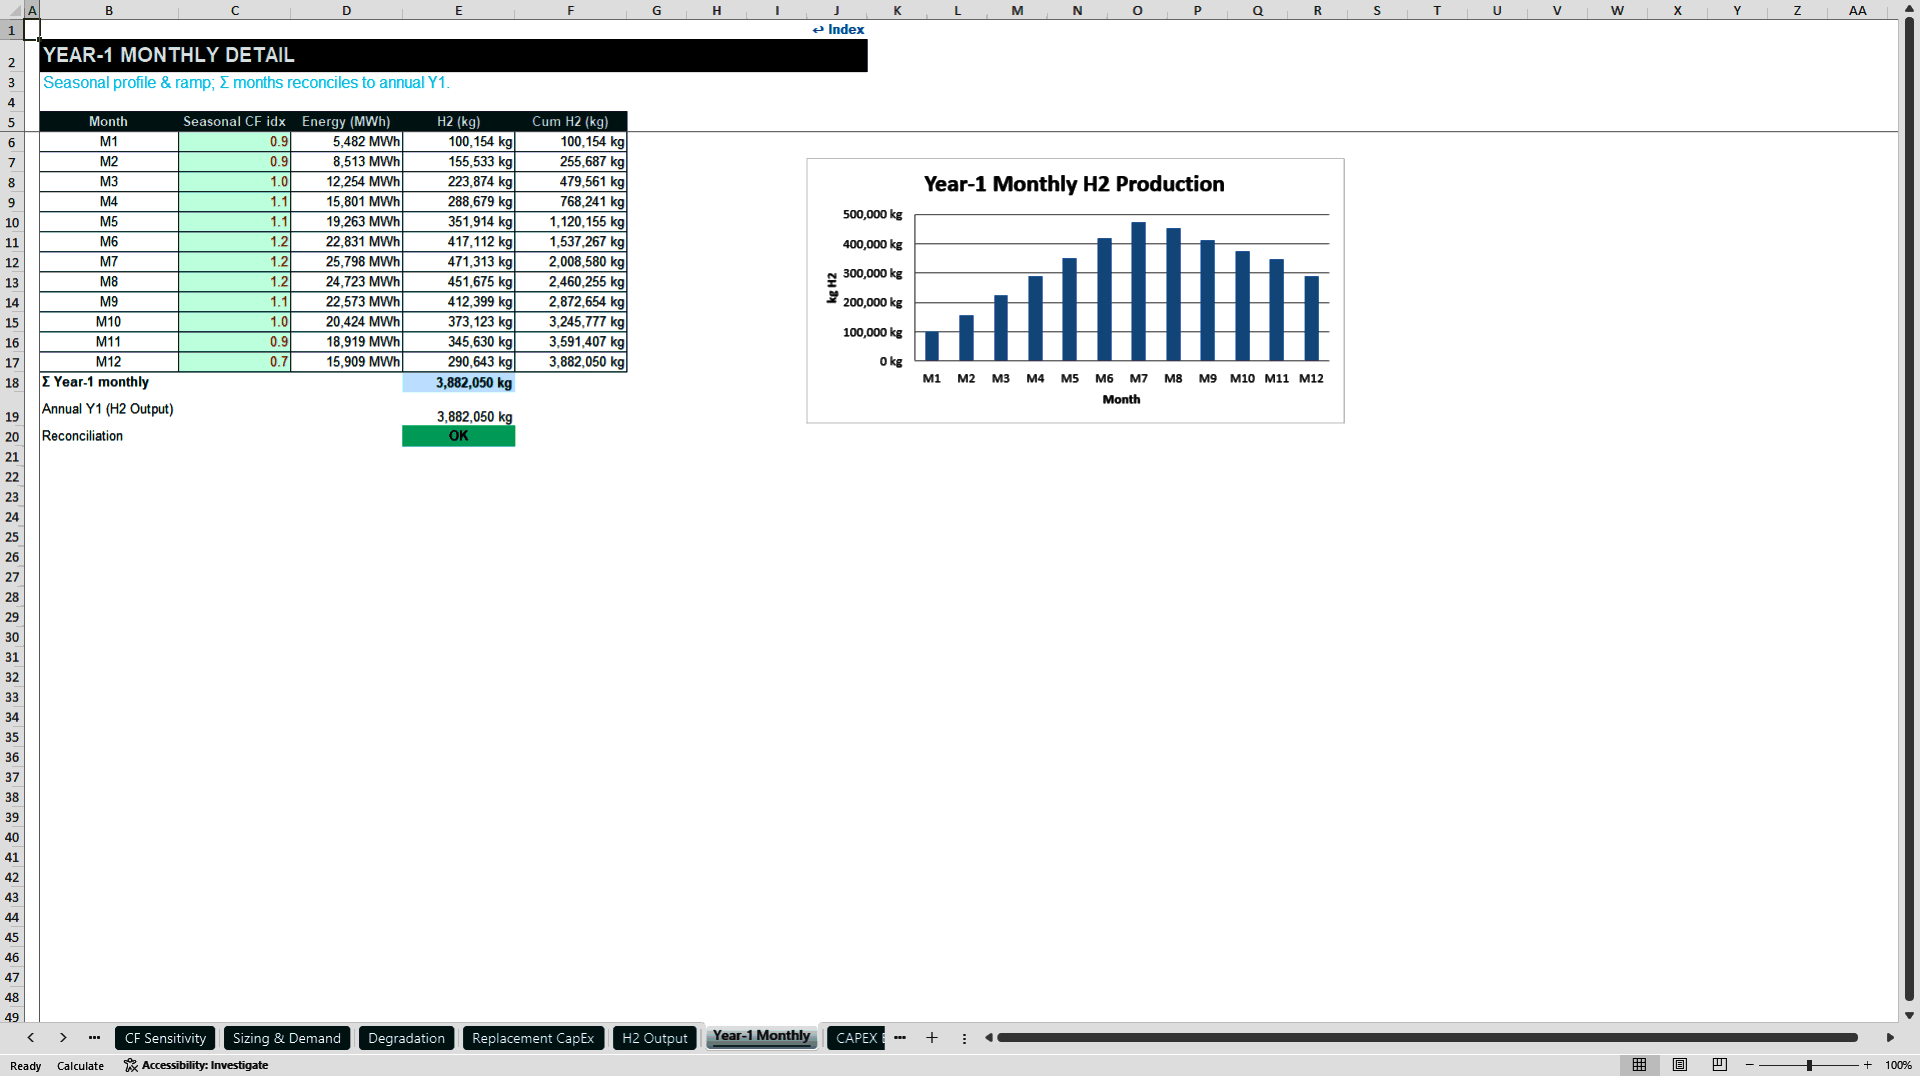Select the Seasonal CF idx header cell
Viewport: 1920px width, 1076px height.
pyautogui.click(x=235, y=121)
